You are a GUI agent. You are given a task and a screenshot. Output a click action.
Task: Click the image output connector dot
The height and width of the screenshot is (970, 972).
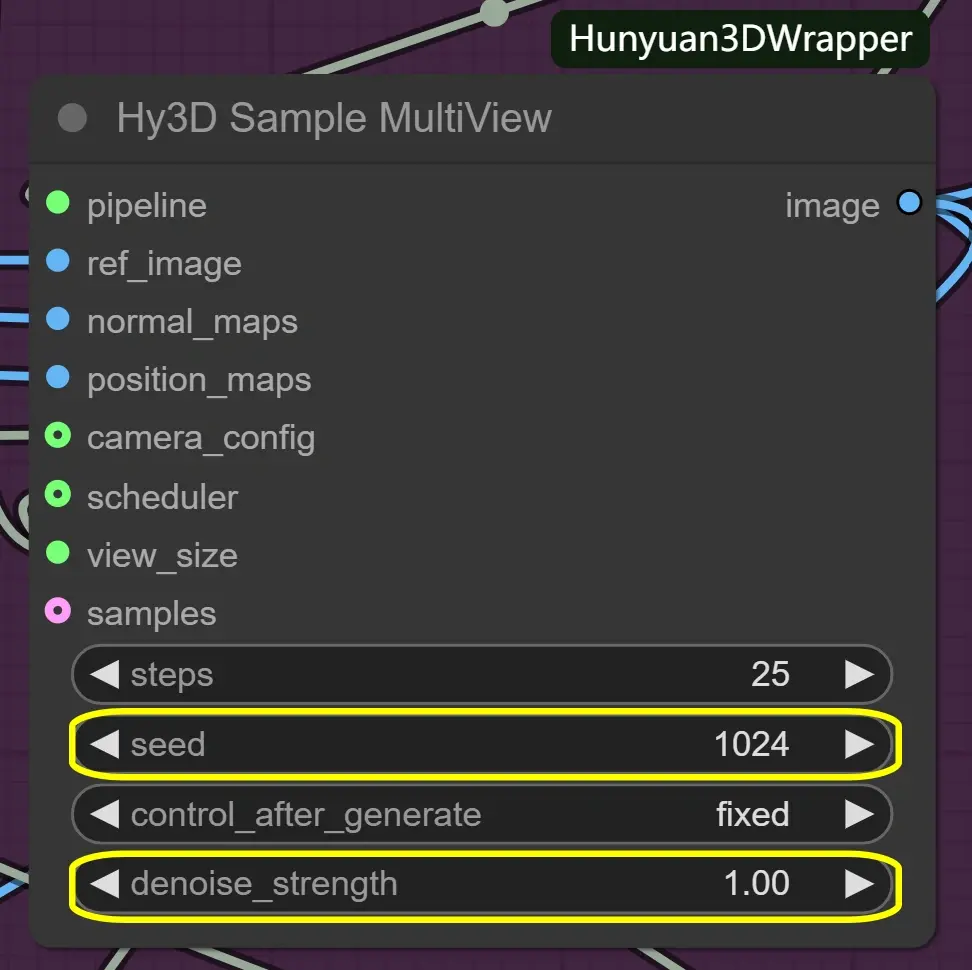tap(909, 202)
